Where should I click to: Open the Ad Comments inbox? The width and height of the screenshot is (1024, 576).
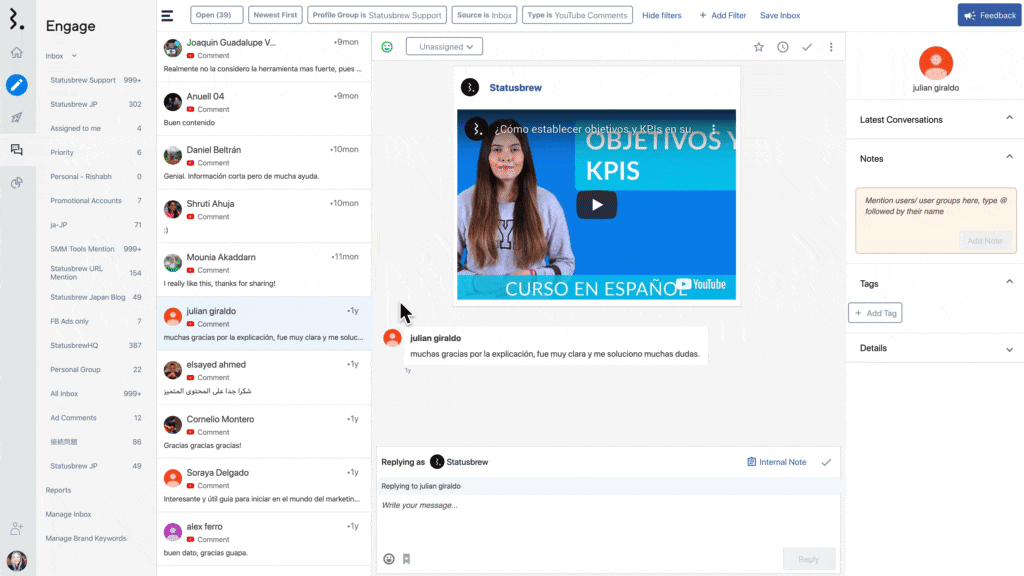pos(73,418)
